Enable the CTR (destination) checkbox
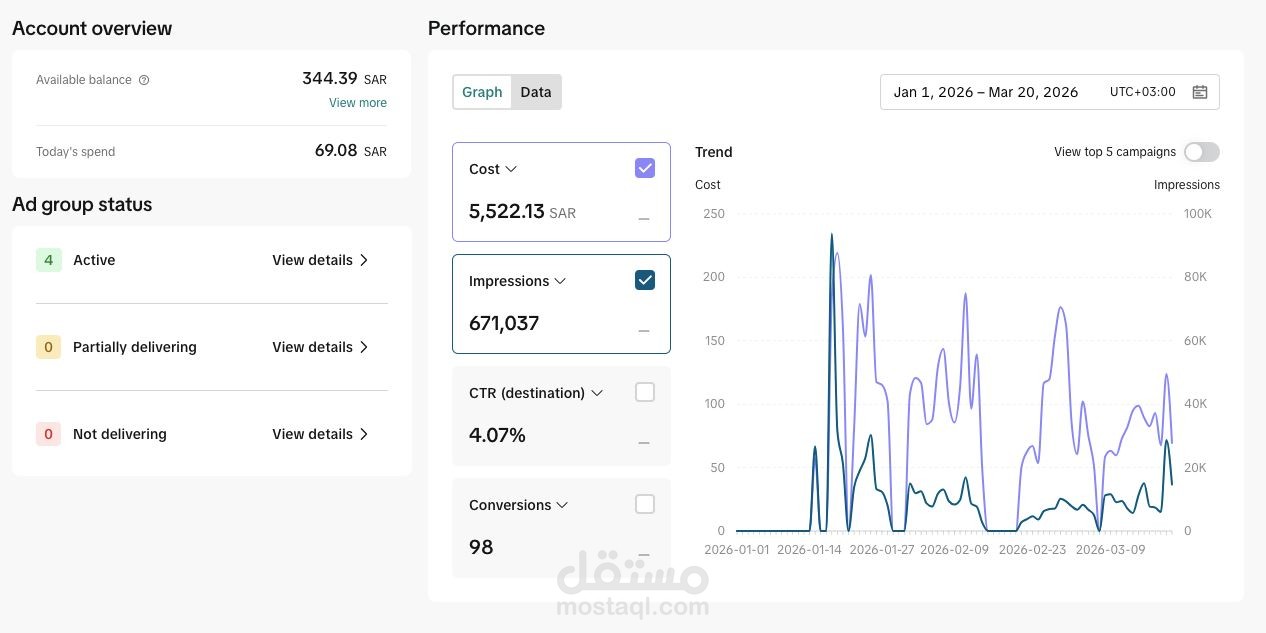1266x633 pixels. tap(645, 392)
